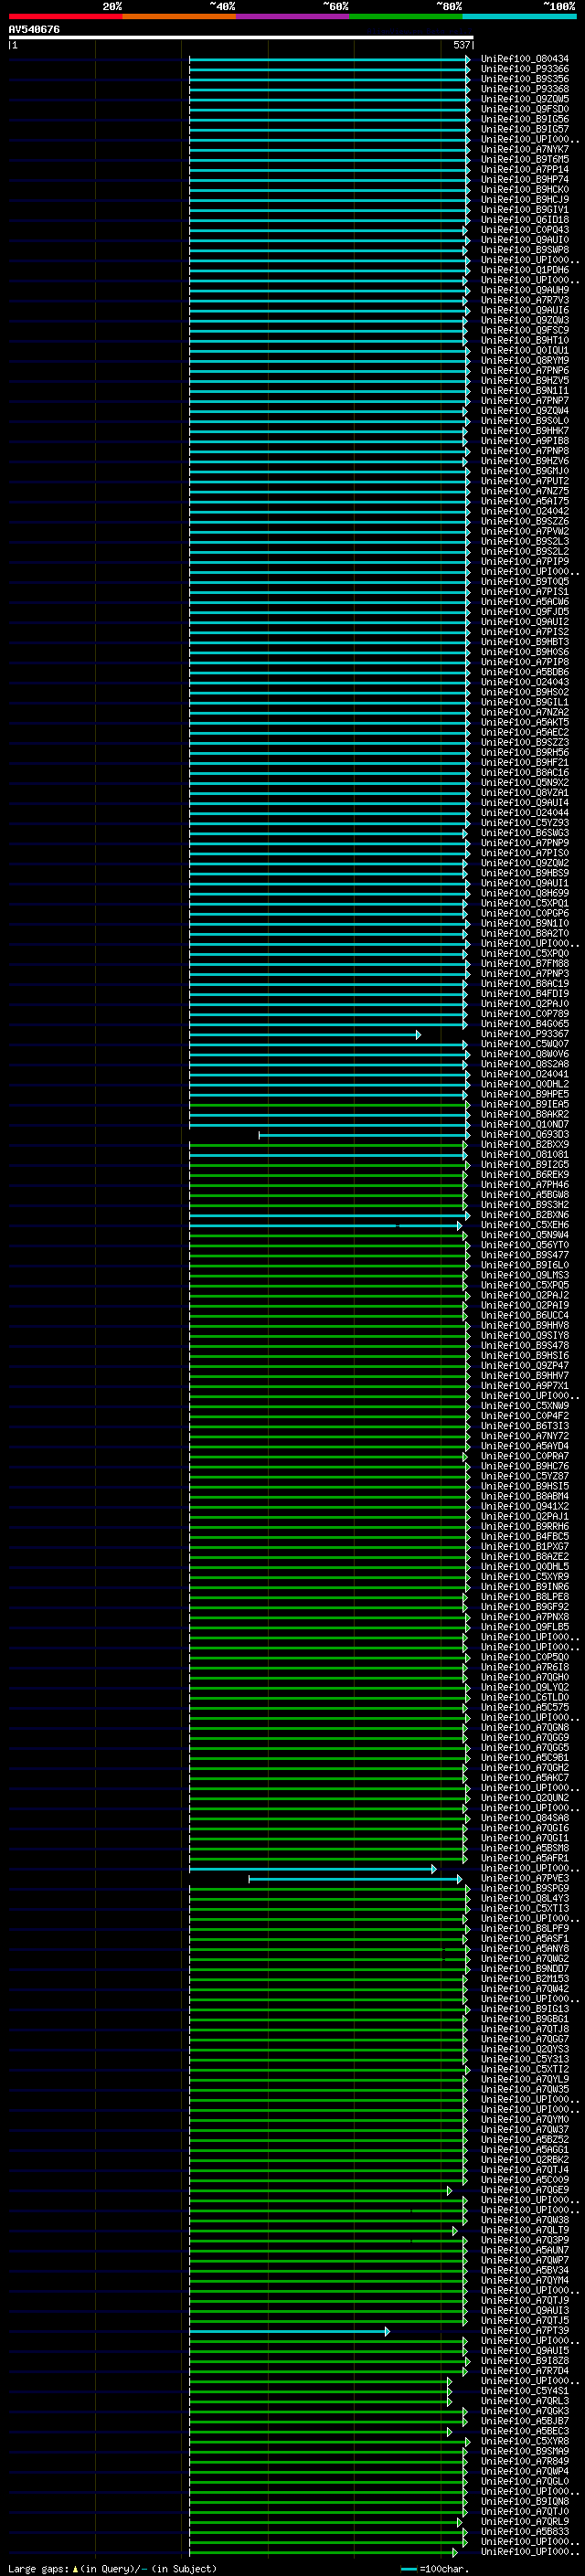Screen dimensions: 585x2576
Task: Select hit label UniRef100_C5WQ07
Action: click(x=524, y=1045)
